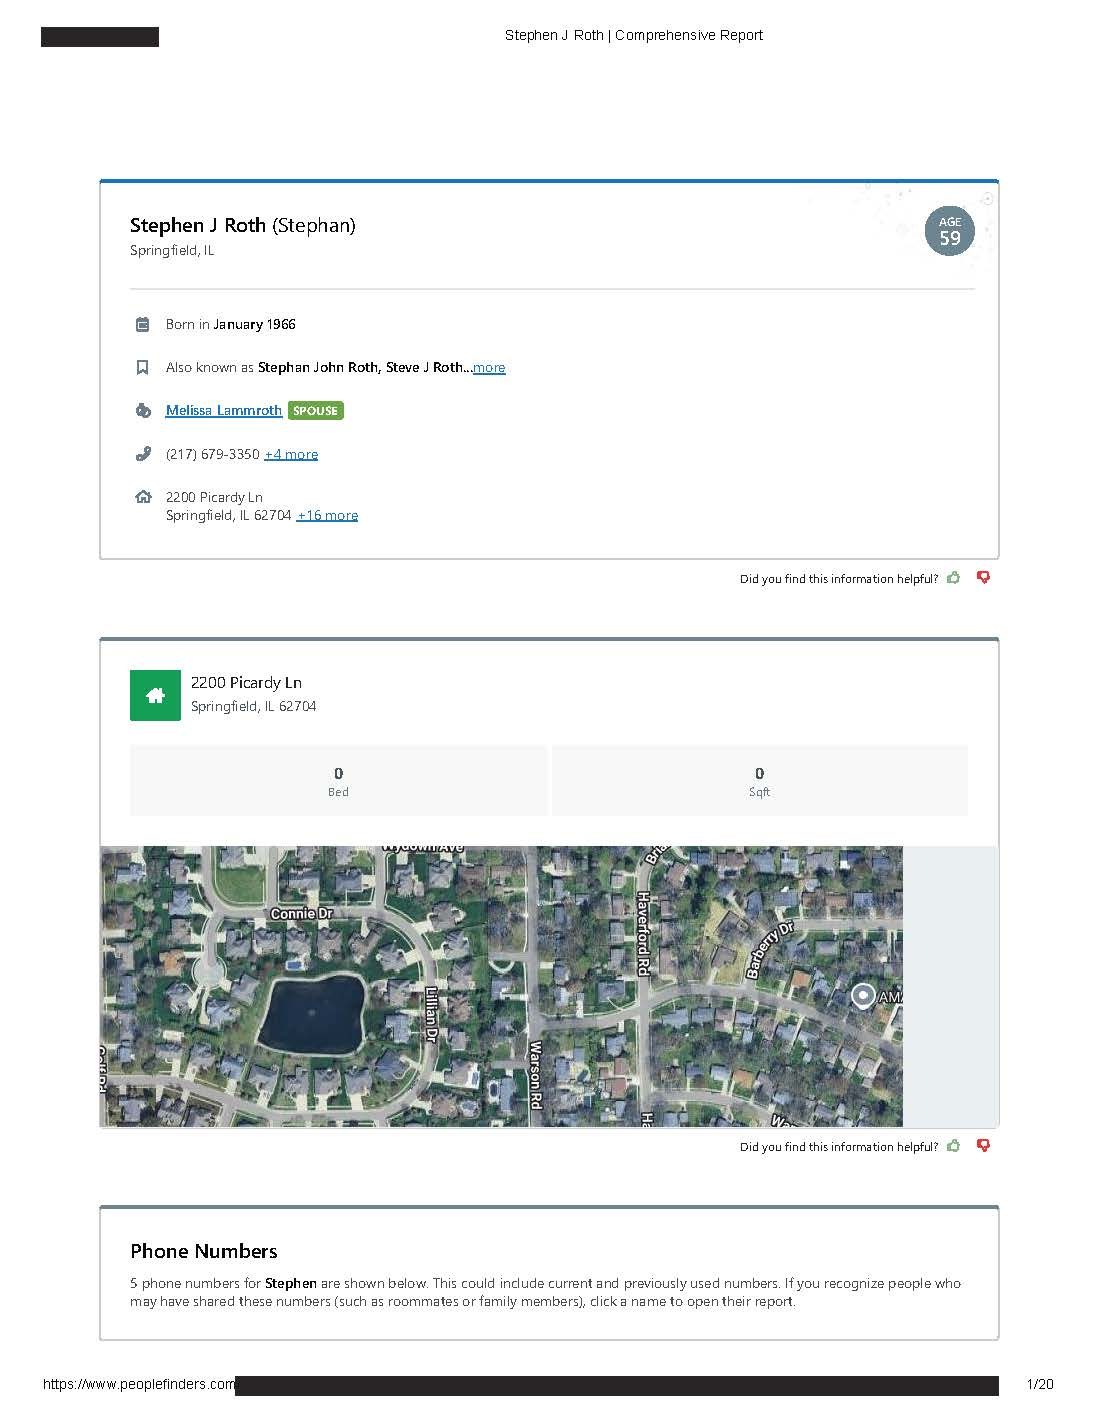Click the green SPOUSE tag
Screen dimensions: 1097x1419
315,411
